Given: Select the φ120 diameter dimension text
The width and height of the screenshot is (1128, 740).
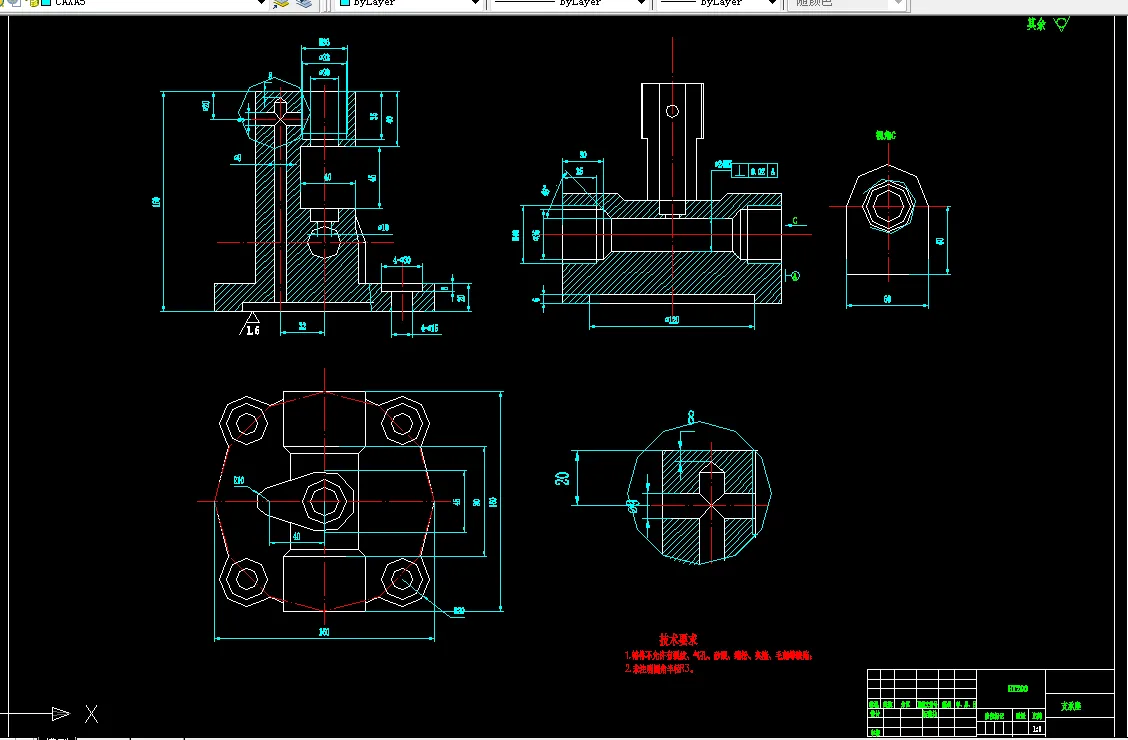Looking at the screenshot, I should (x=671, y=319).
